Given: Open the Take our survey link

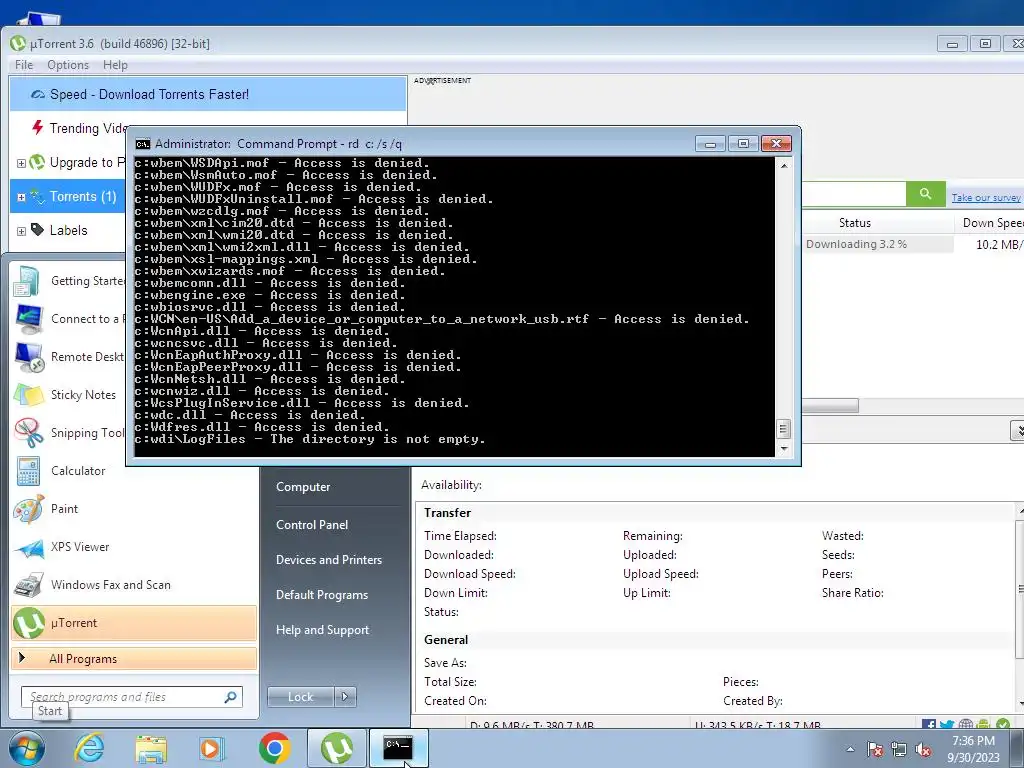Looking at the screenshot, I should (985, 197).
